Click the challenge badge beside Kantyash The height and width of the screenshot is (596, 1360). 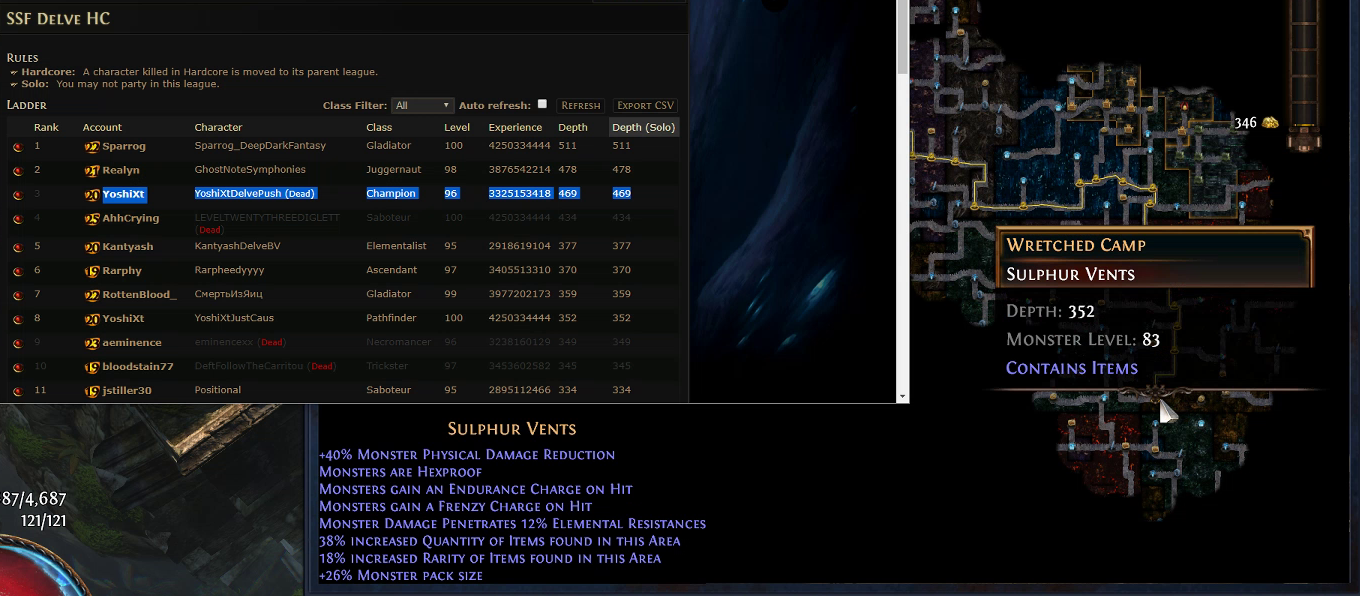click(92, 246)
